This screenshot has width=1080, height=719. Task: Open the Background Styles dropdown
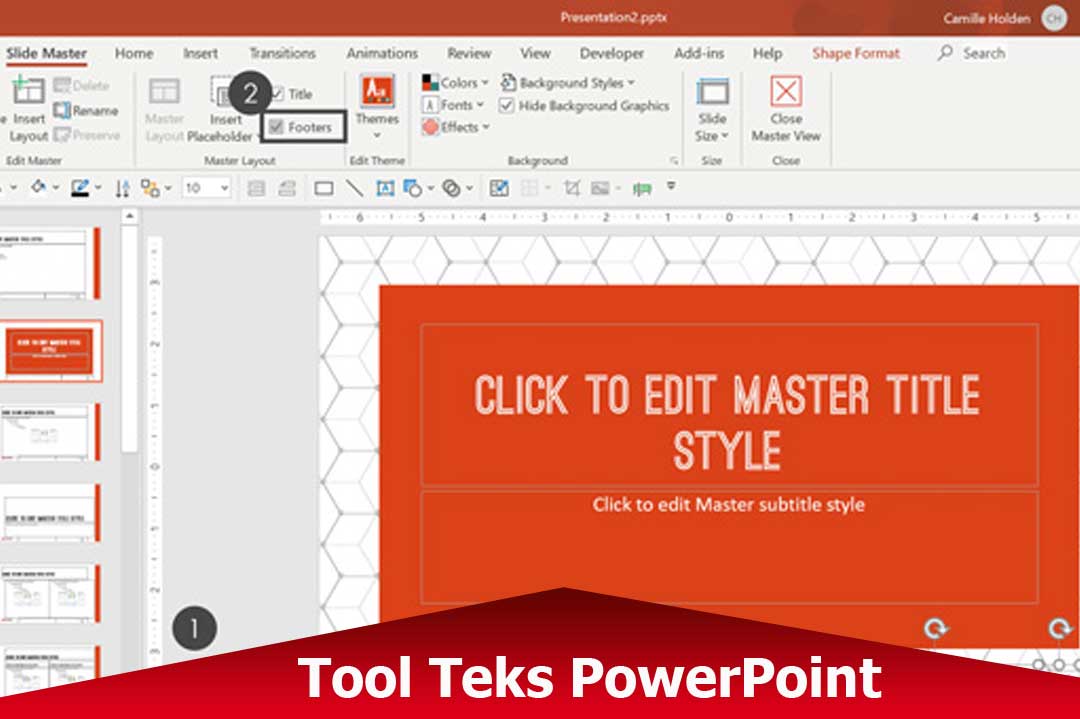tap(568, 83)
